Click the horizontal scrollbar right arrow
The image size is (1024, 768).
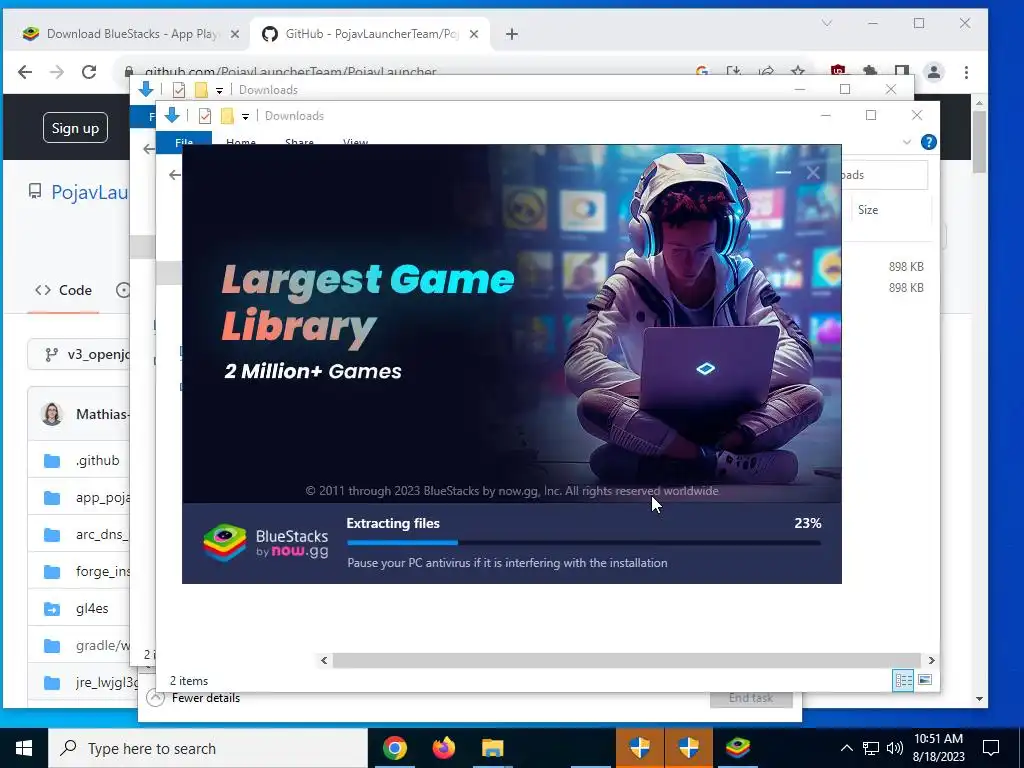click(931, 660)
